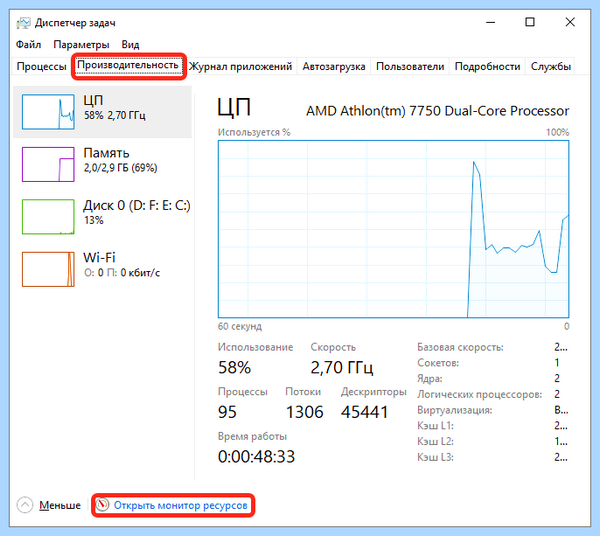The image size is (600, 536).
Task: Select the Диск 0 mini graph thumbnail
Action: click(48, 217)
